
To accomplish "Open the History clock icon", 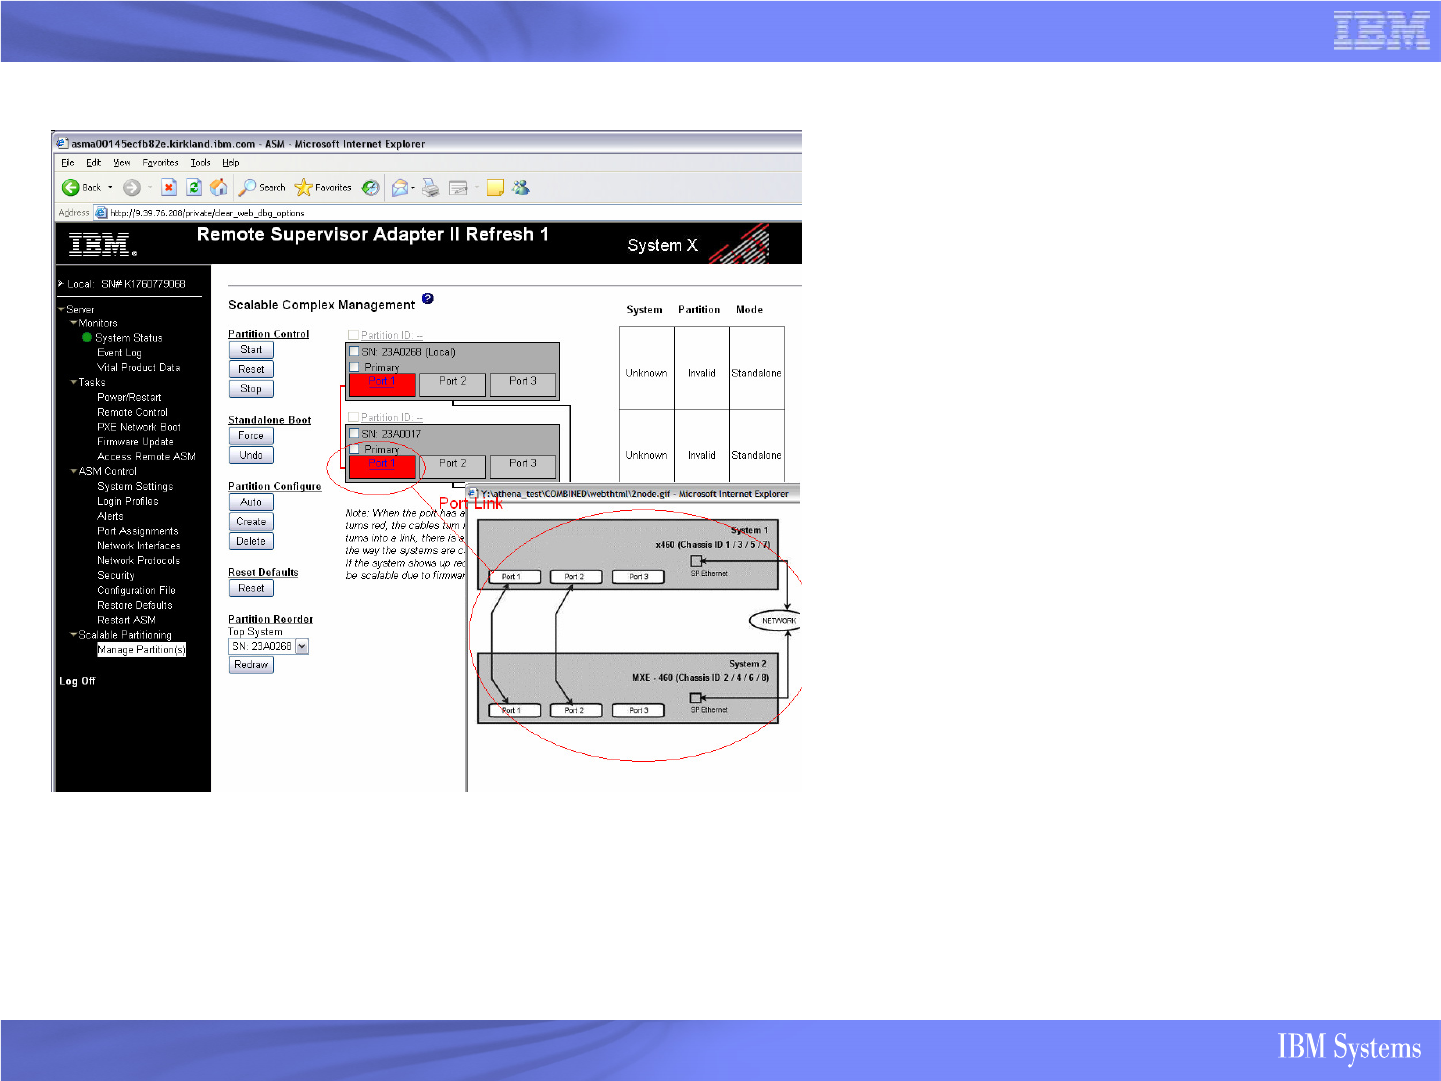I will coord(371,187).
